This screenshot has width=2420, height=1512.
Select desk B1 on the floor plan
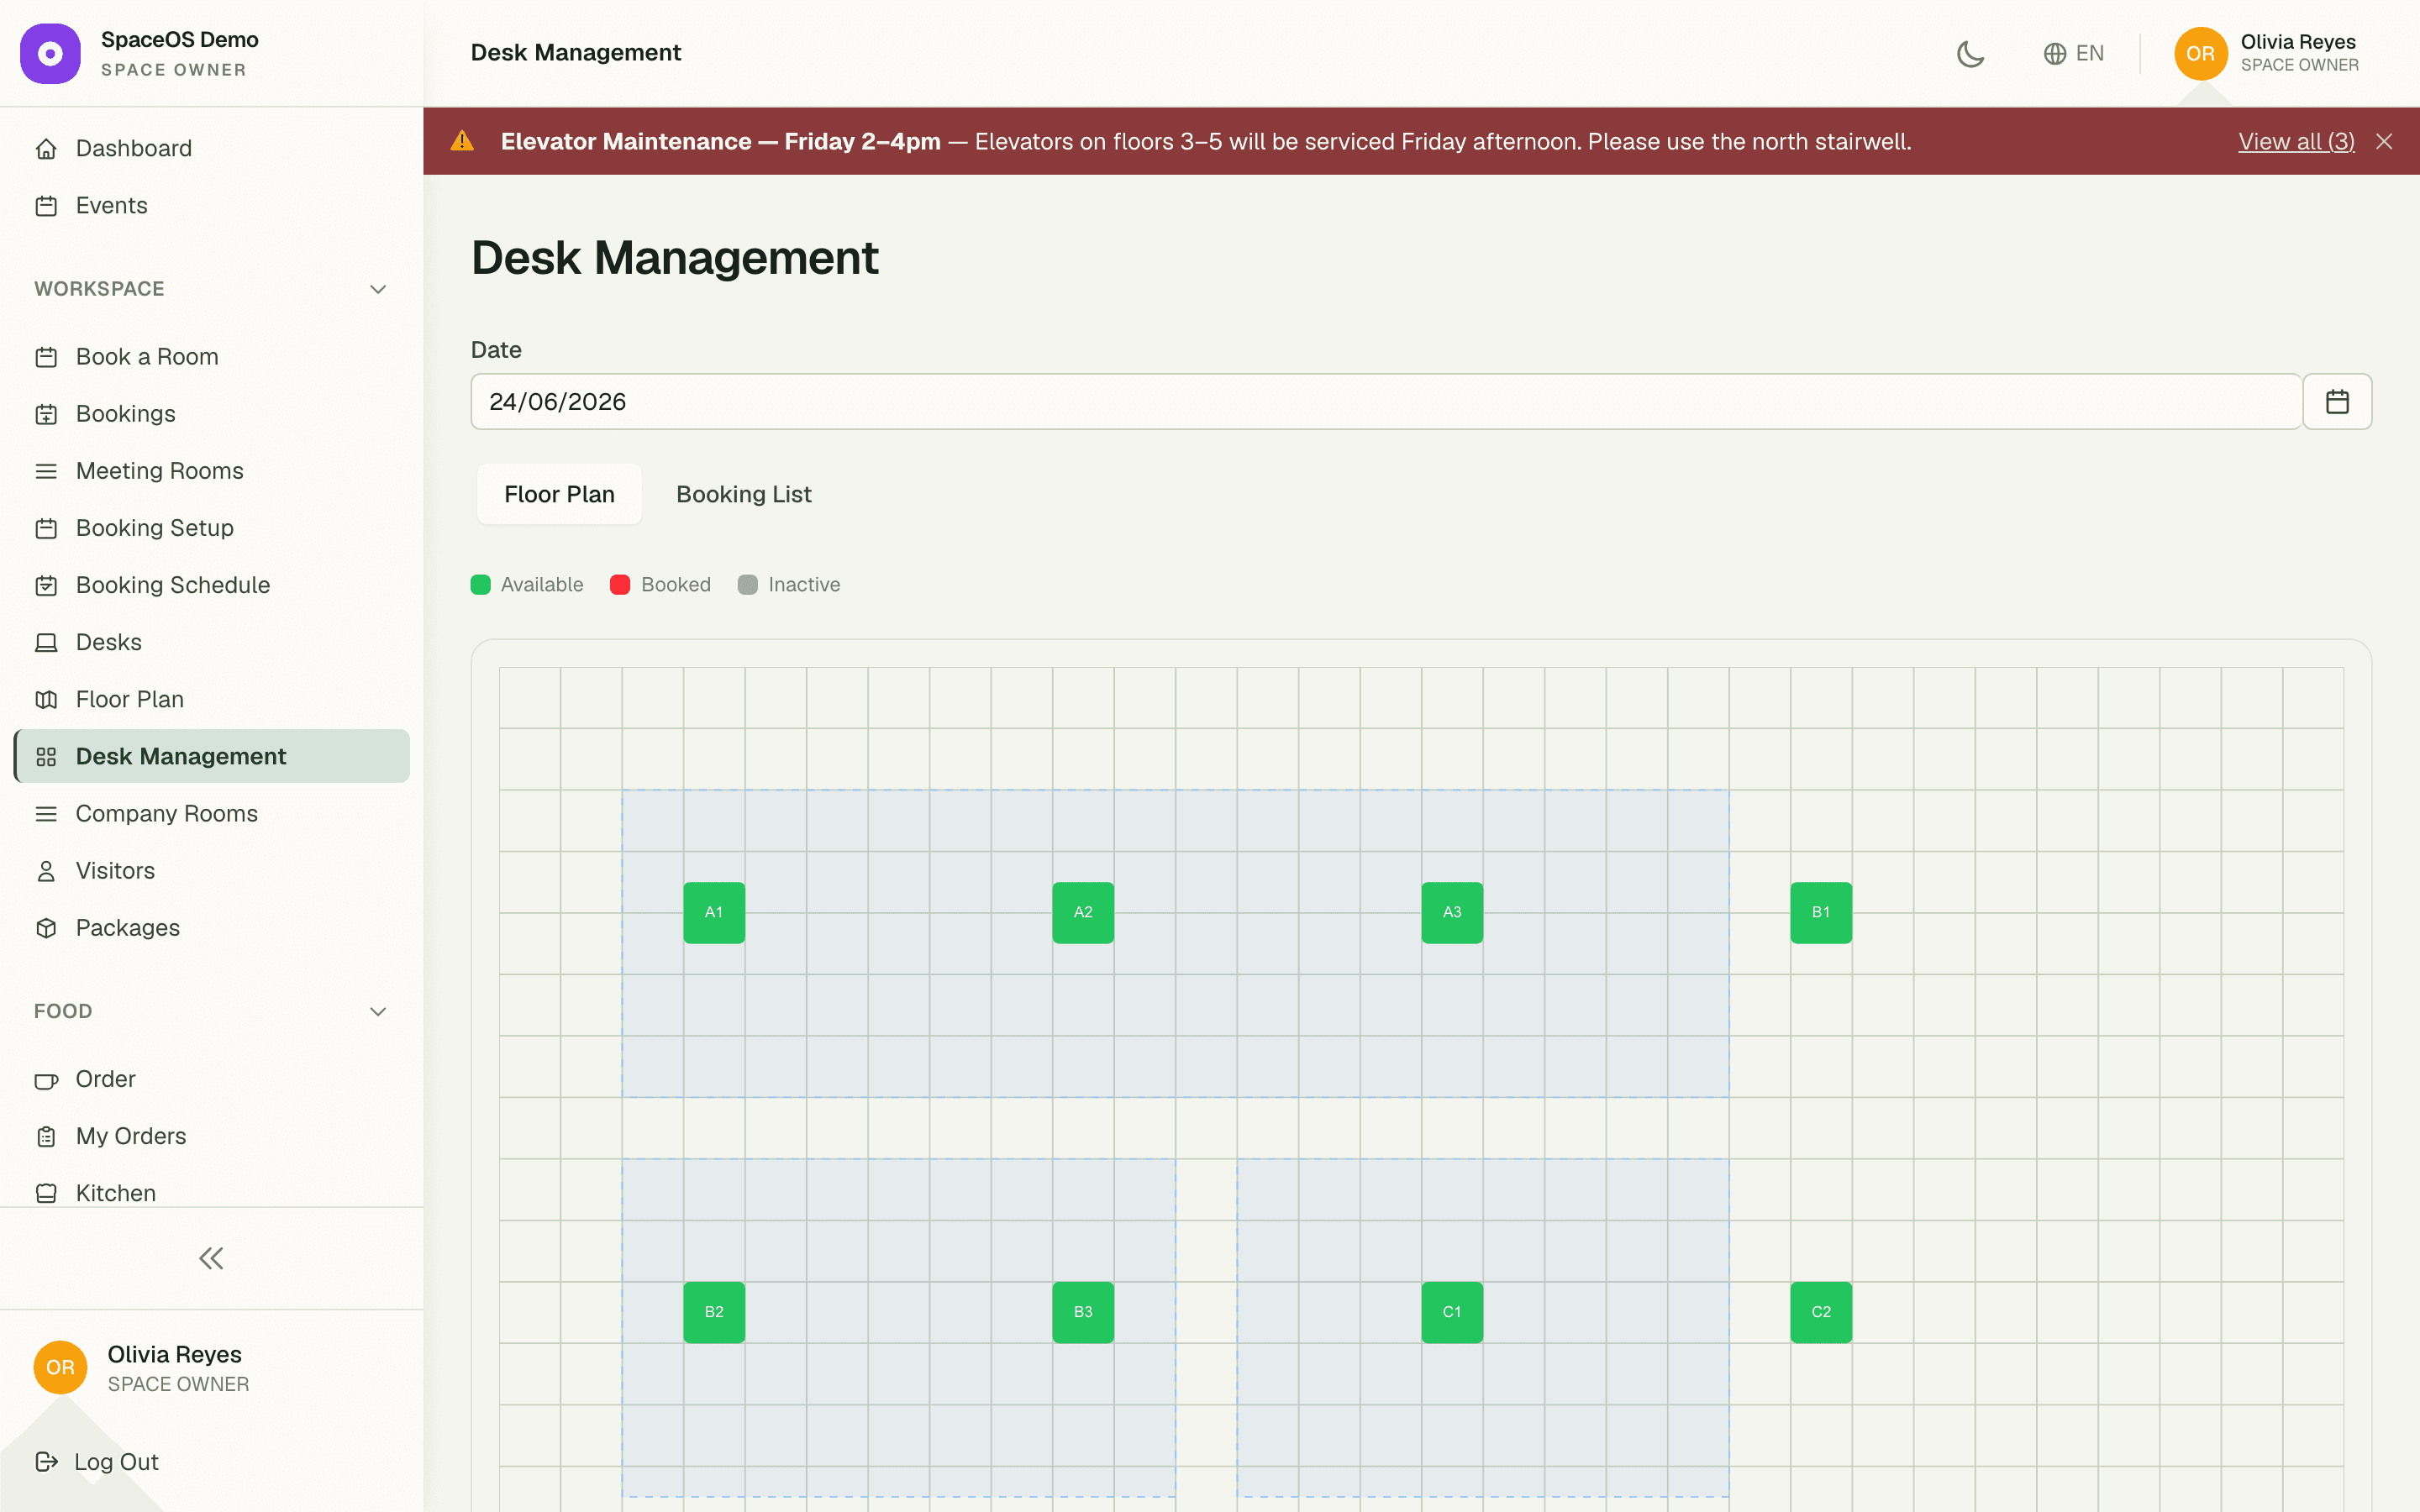[1821, 912]
